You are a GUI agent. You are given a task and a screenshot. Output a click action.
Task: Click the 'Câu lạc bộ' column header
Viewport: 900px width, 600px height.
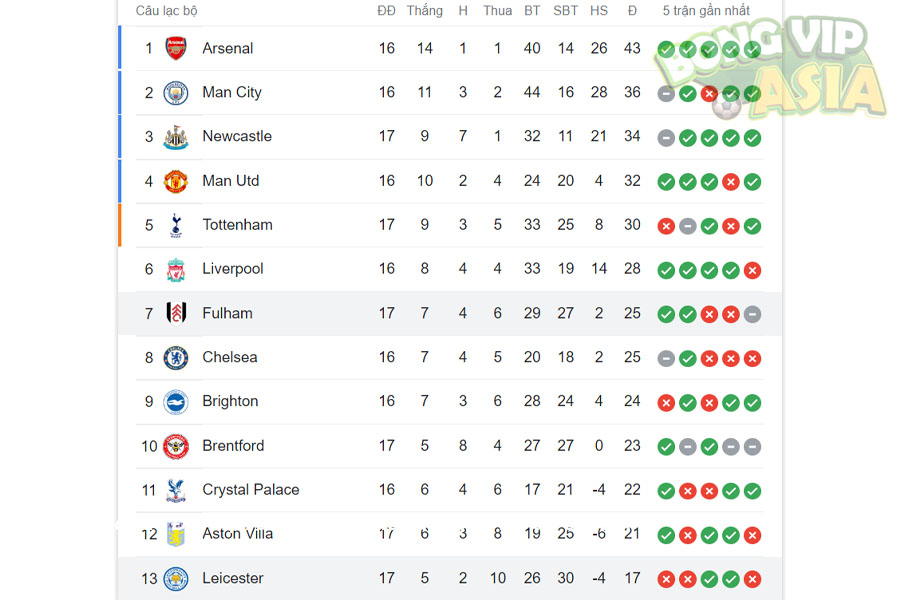click(167, 11)
